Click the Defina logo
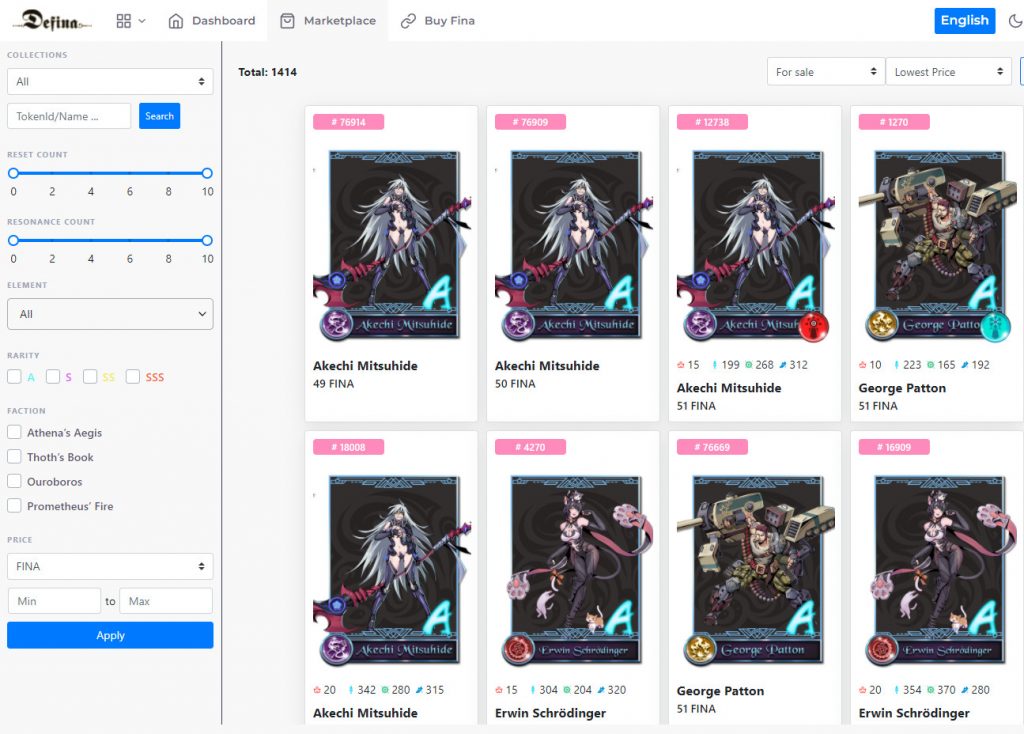The width and height of the screenshot is (1024, 734). [x=52, y=20]
